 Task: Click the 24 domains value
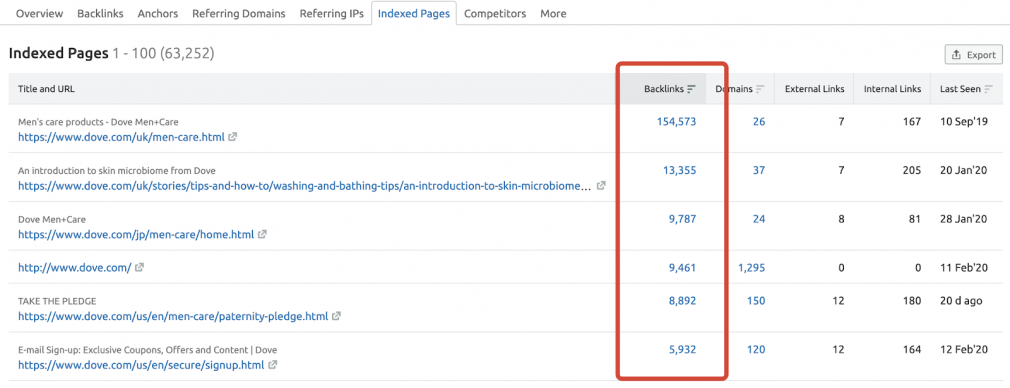[759, 219]
